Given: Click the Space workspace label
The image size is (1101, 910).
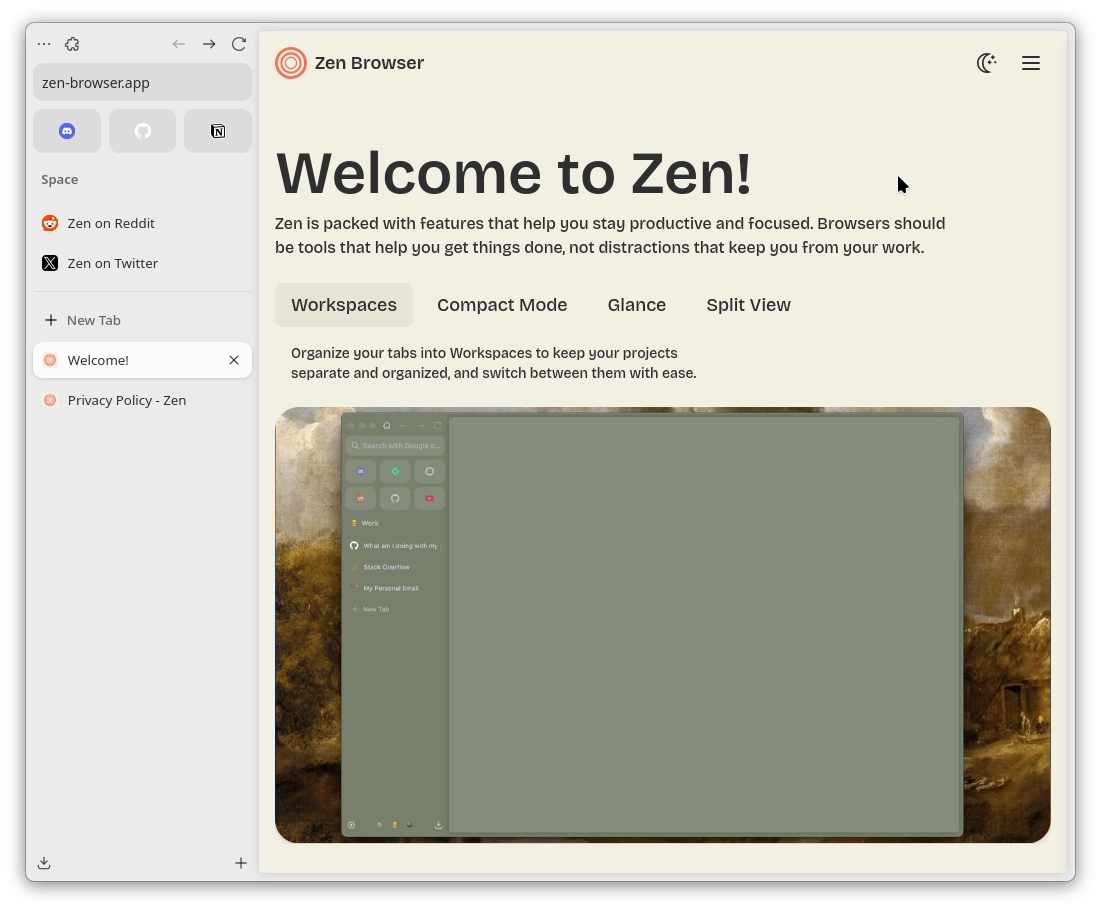Looking at the screenshot, I should click(60, 179).
